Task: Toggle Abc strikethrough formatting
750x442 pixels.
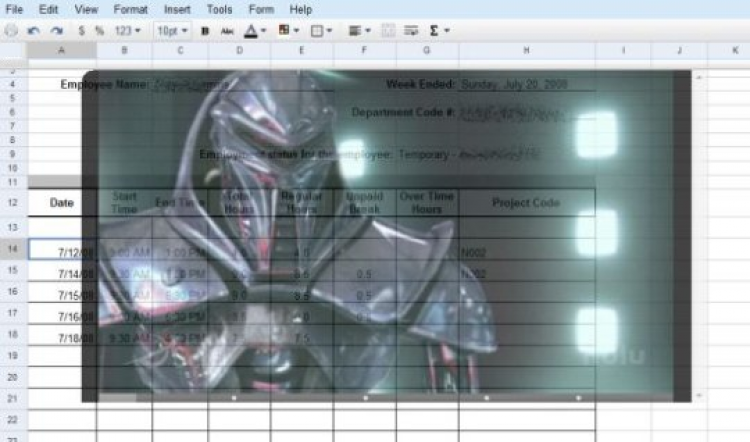Action: pyautogui.click(x=227, y=31)
